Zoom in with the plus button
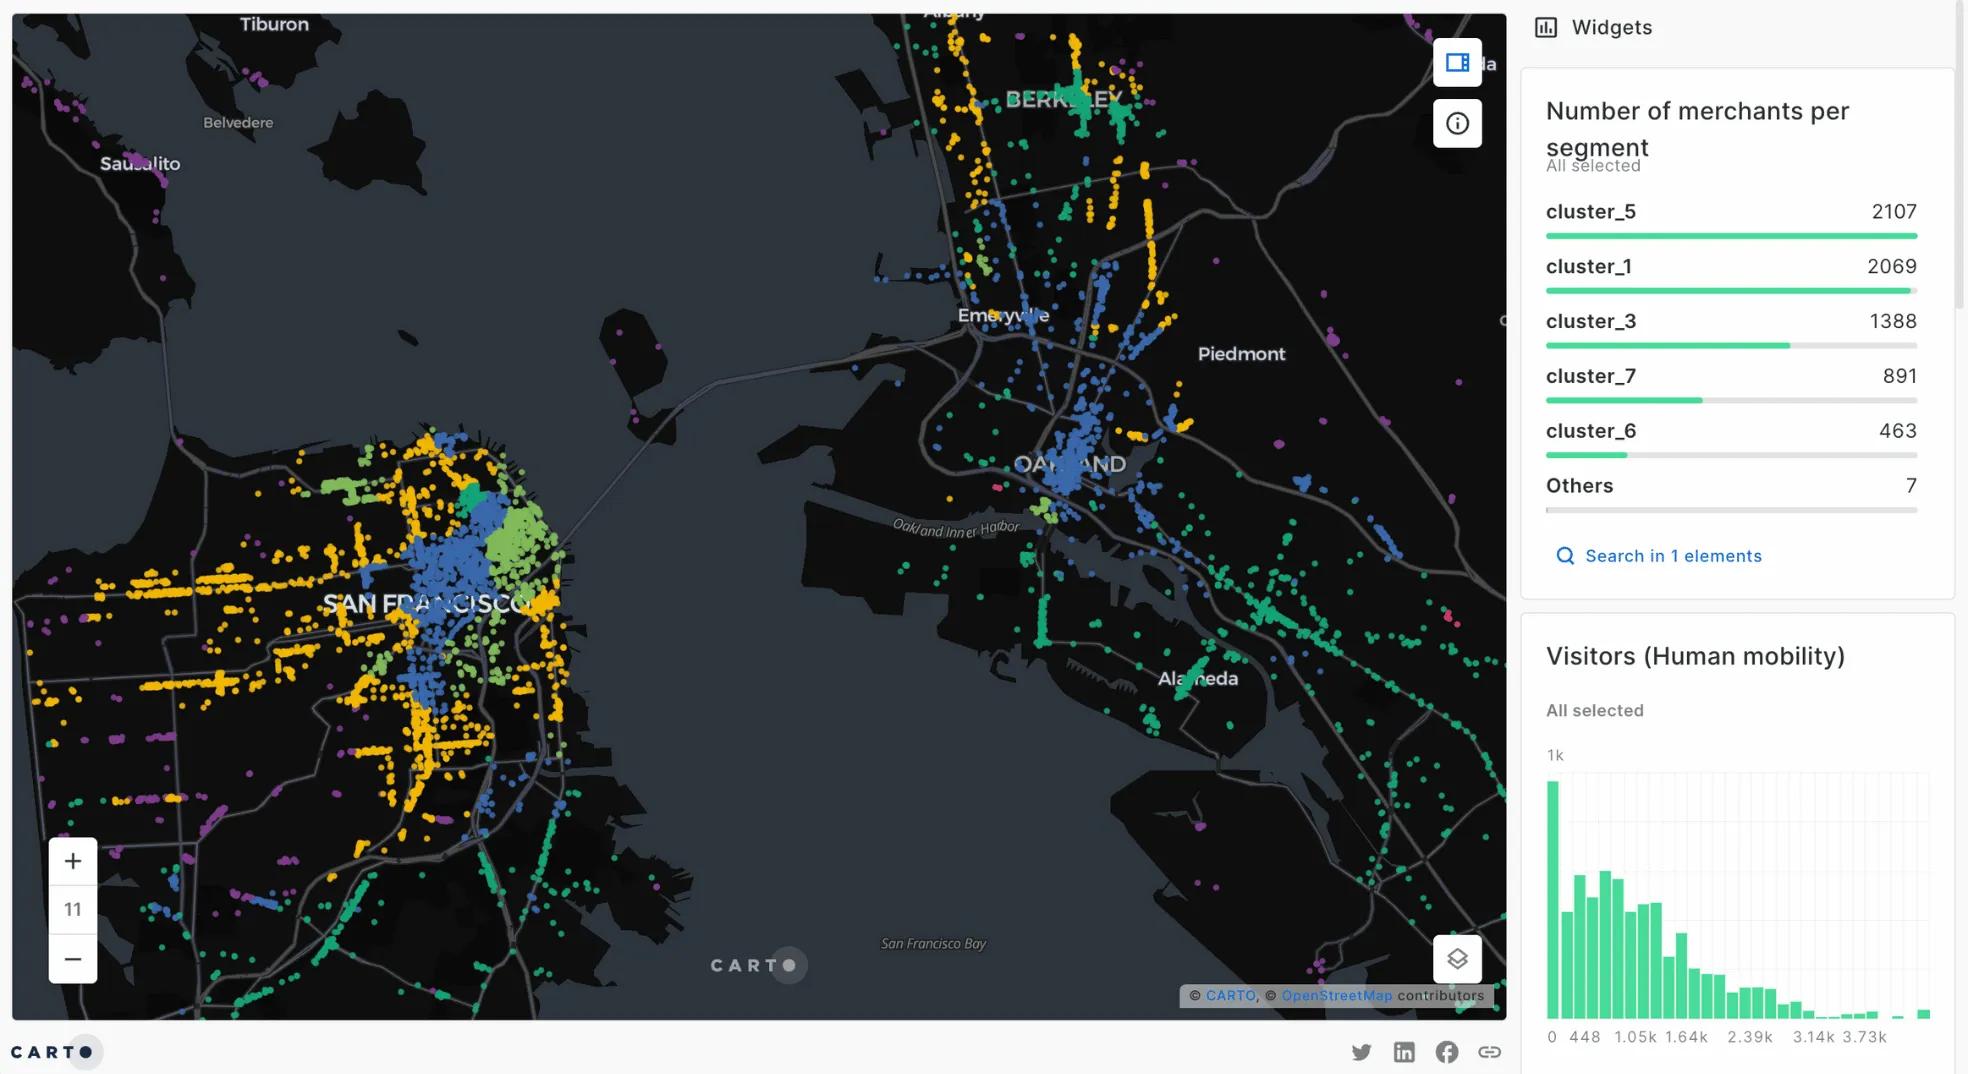This screenshot has width=1968, height=1074. (73, 861)
